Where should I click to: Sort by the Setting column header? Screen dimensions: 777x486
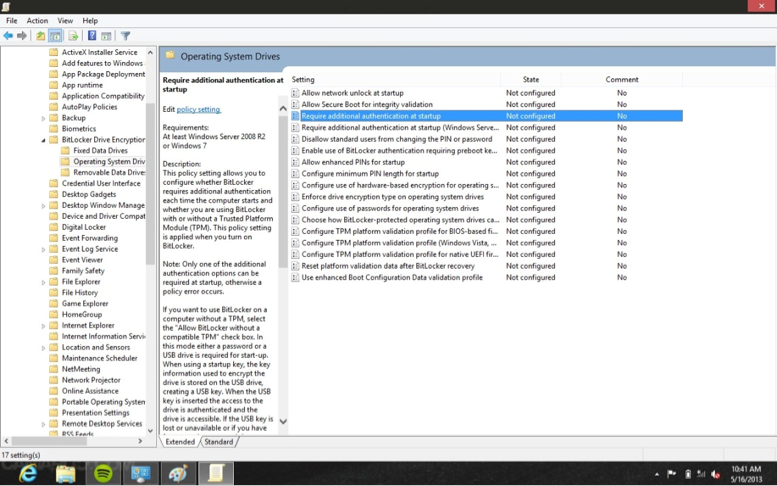(x=395, y=79)
